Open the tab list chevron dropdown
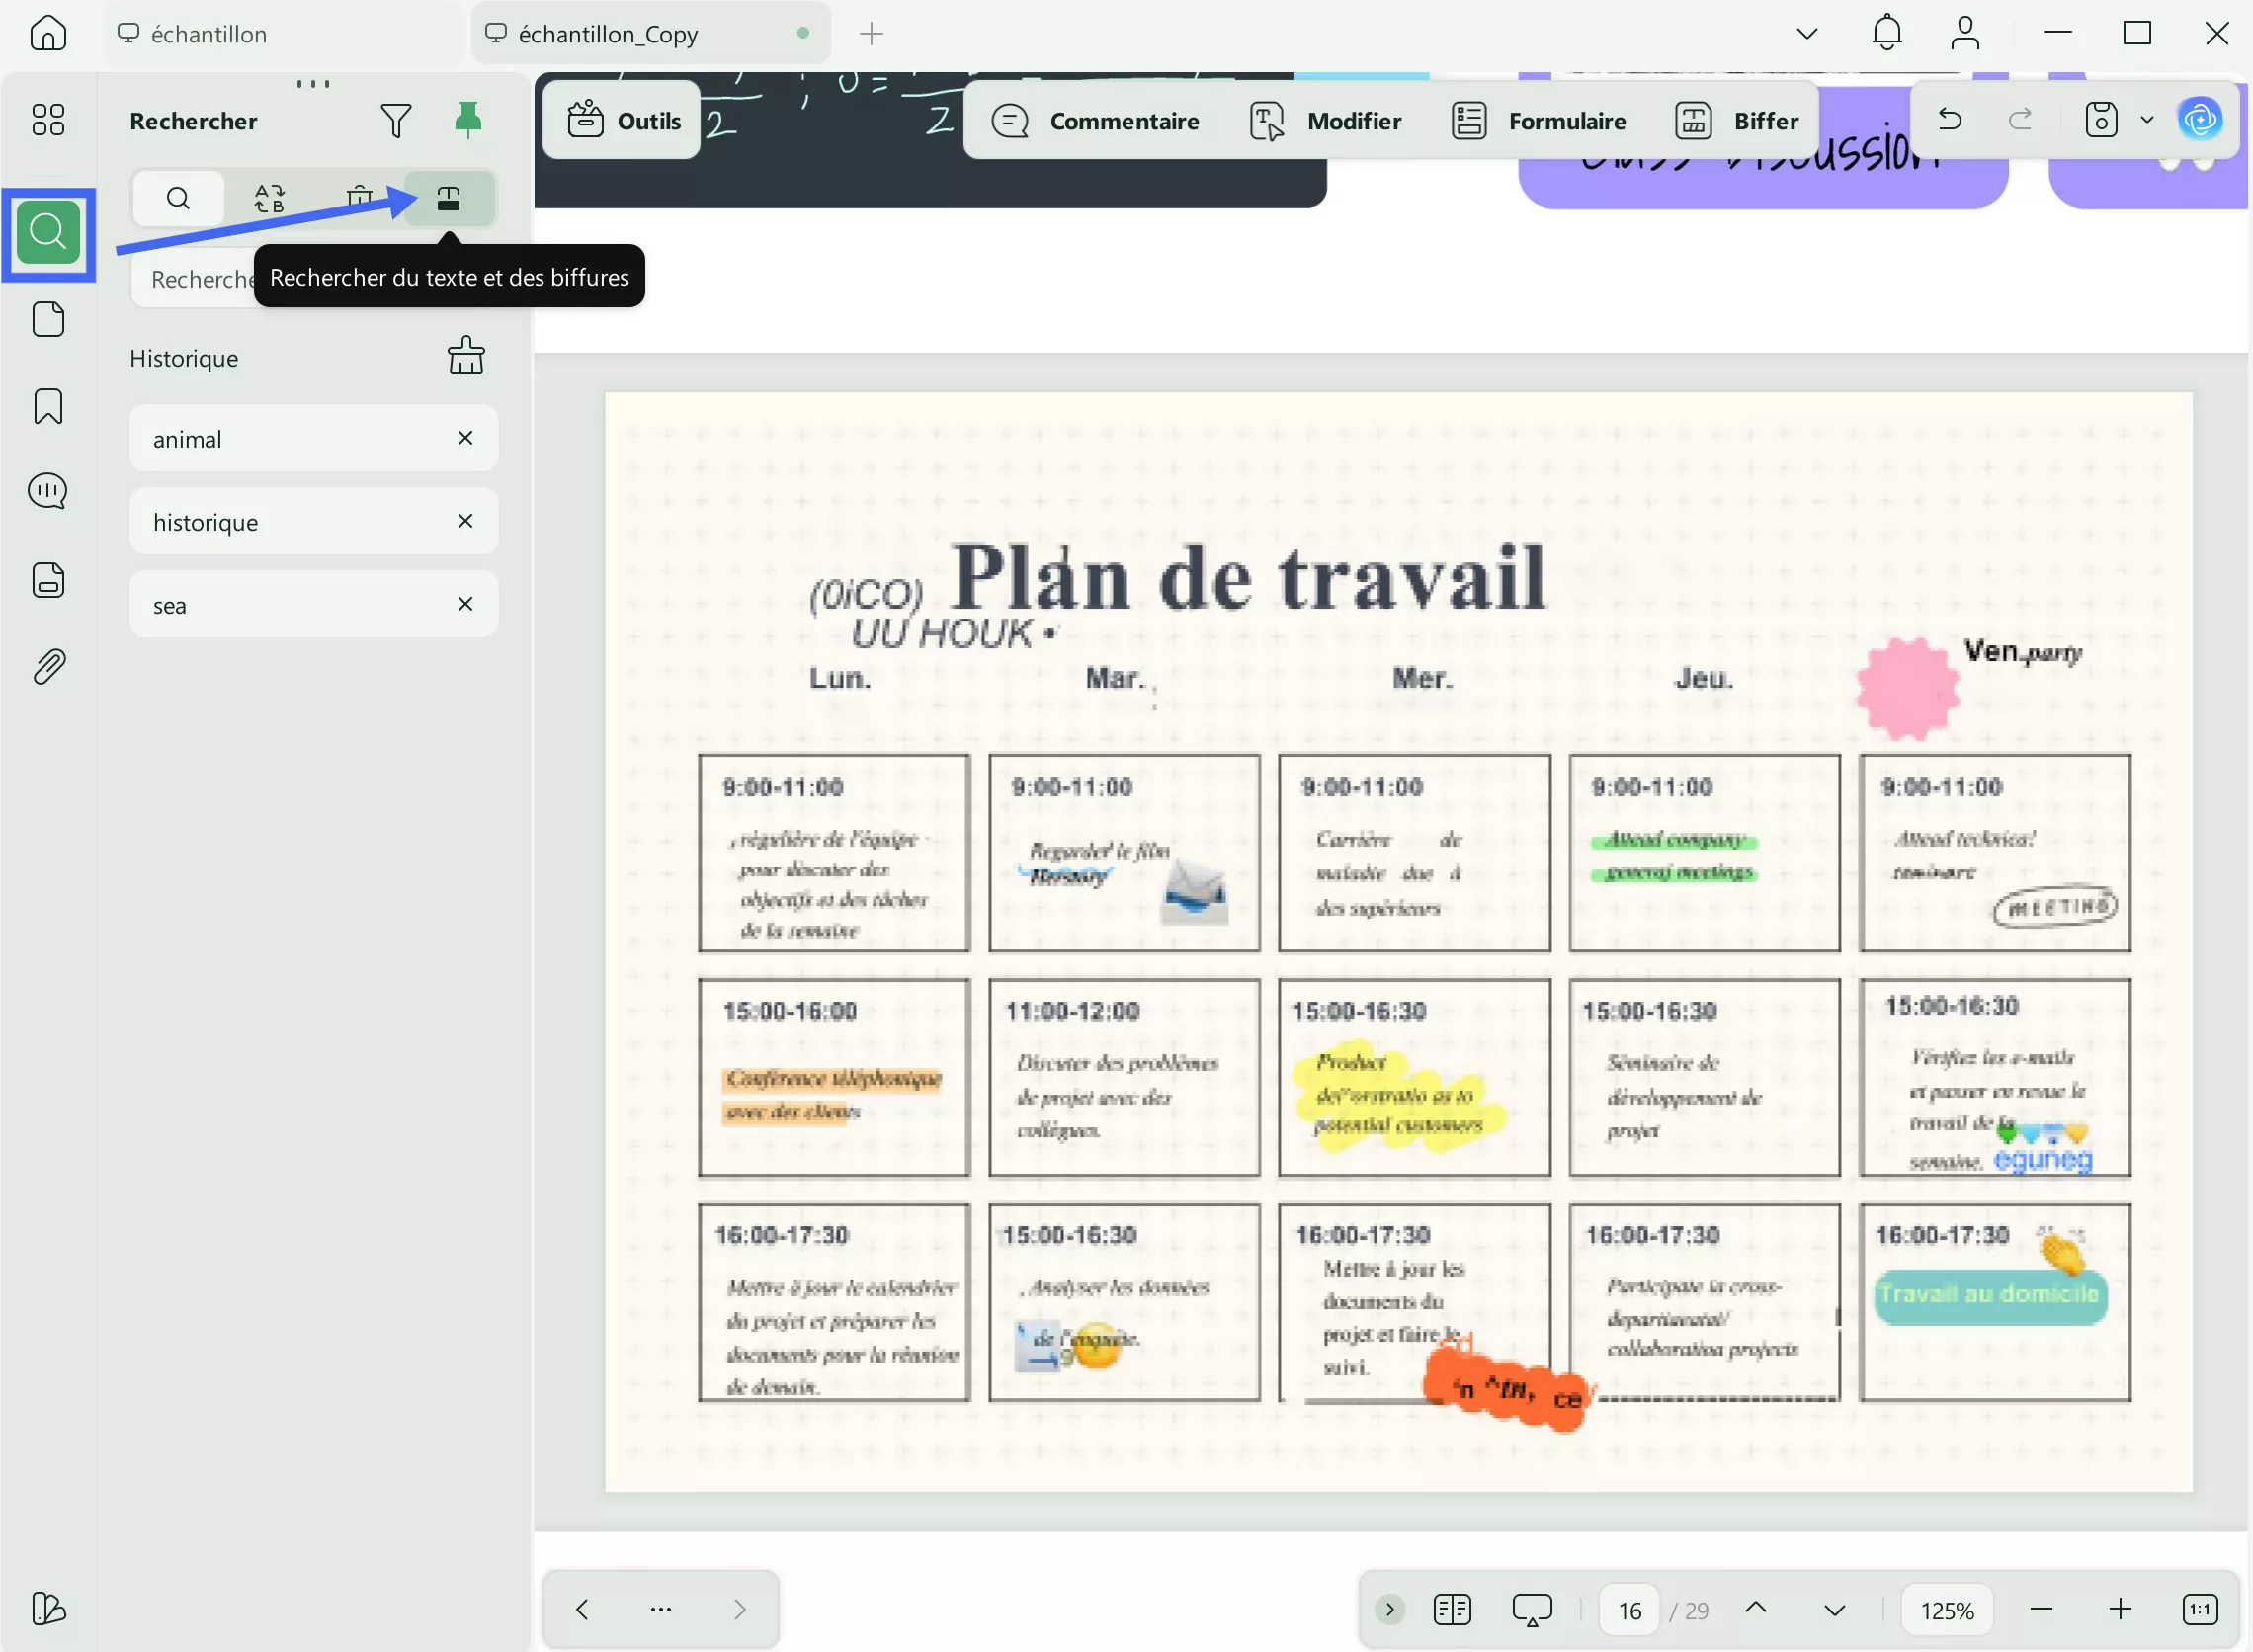This screenshot has width=2253, height=1652. 1806,34
